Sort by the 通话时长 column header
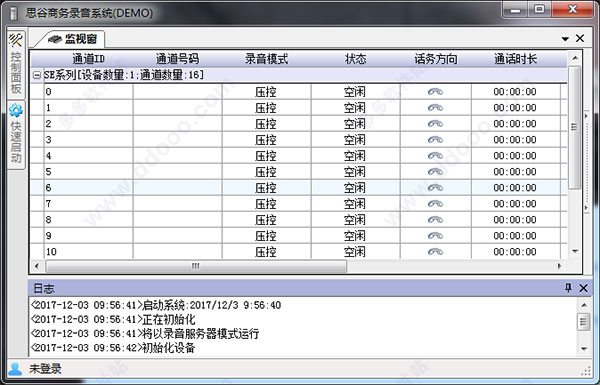 516,59
